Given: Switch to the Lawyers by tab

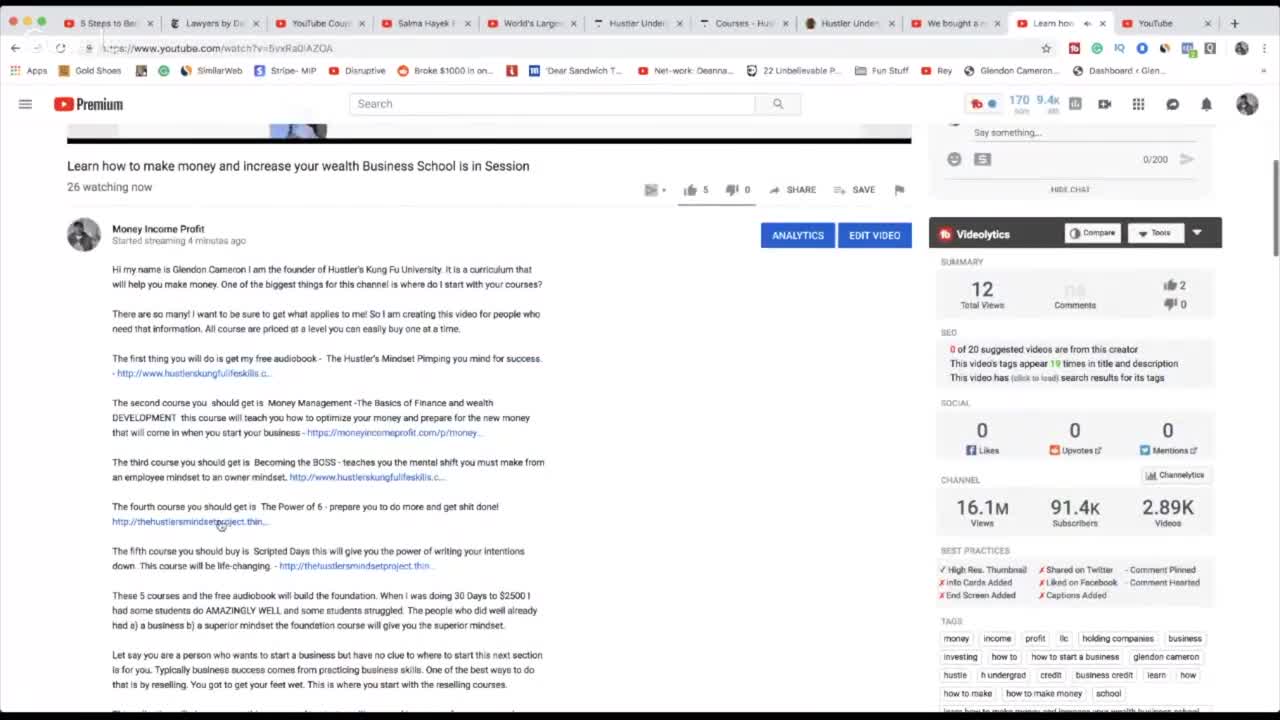Looking at the screenshot, I should tap(214, 23).
